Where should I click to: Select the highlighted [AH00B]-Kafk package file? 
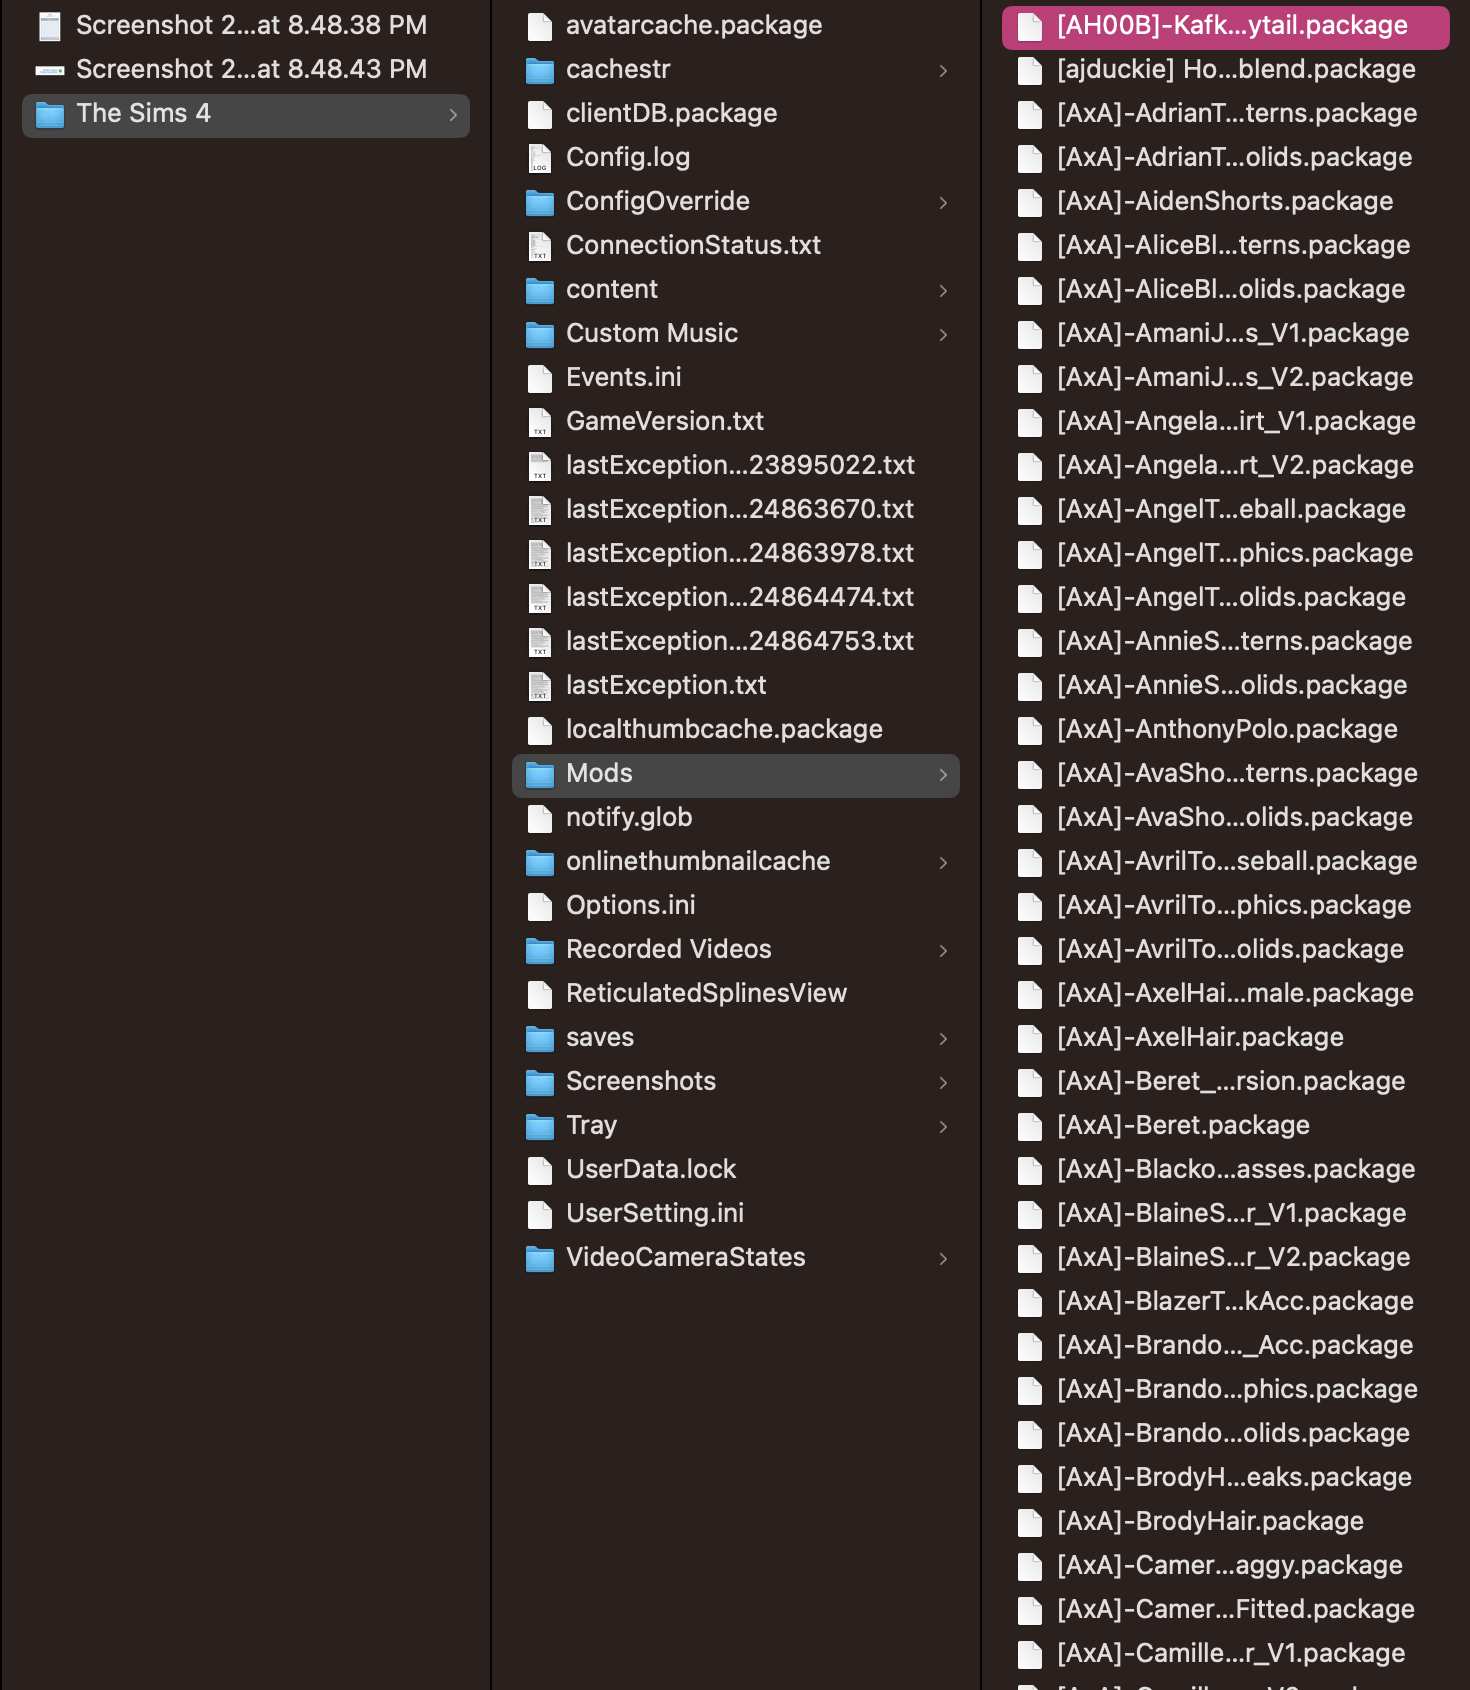pyautogui.click(x=1231, y=26)
